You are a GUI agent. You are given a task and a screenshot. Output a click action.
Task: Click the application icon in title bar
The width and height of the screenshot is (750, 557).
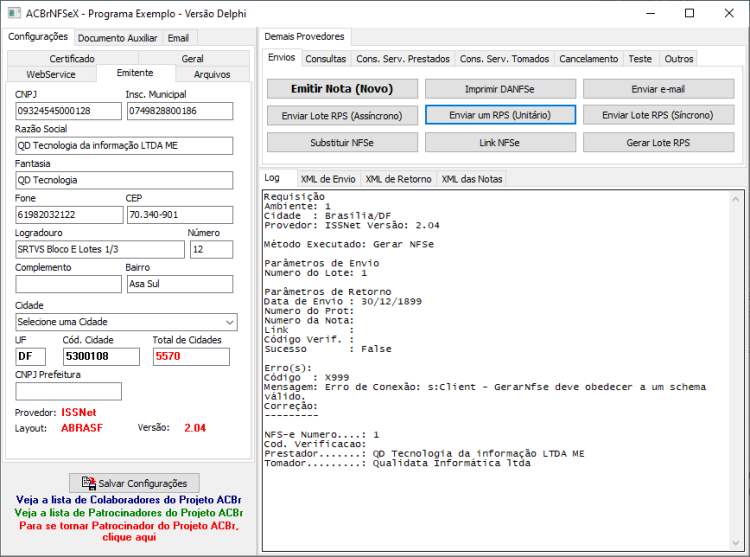click(14, 13)
